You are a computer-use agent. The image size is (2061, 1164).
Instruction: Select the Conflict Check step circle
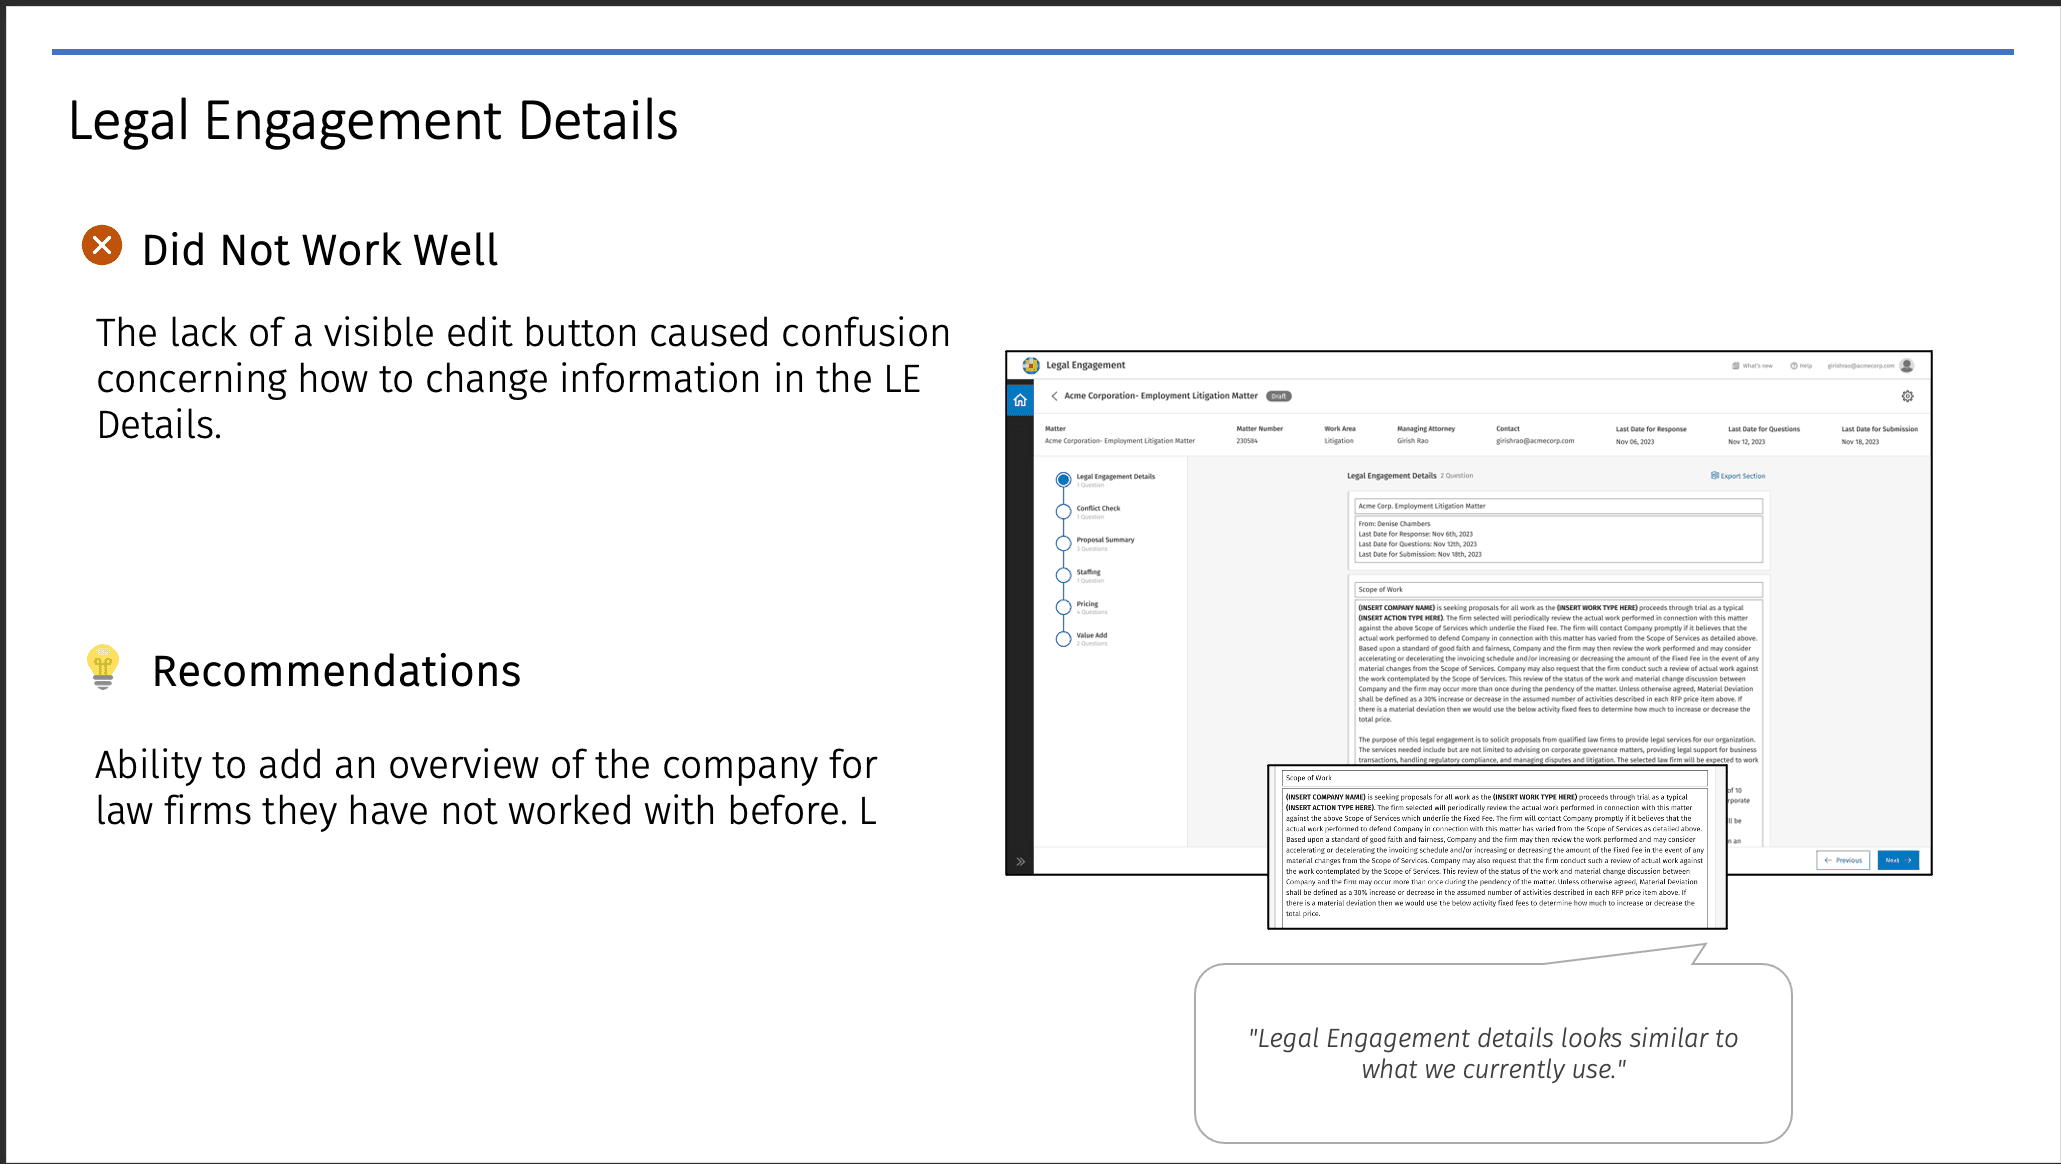[x=1063, y=512]
